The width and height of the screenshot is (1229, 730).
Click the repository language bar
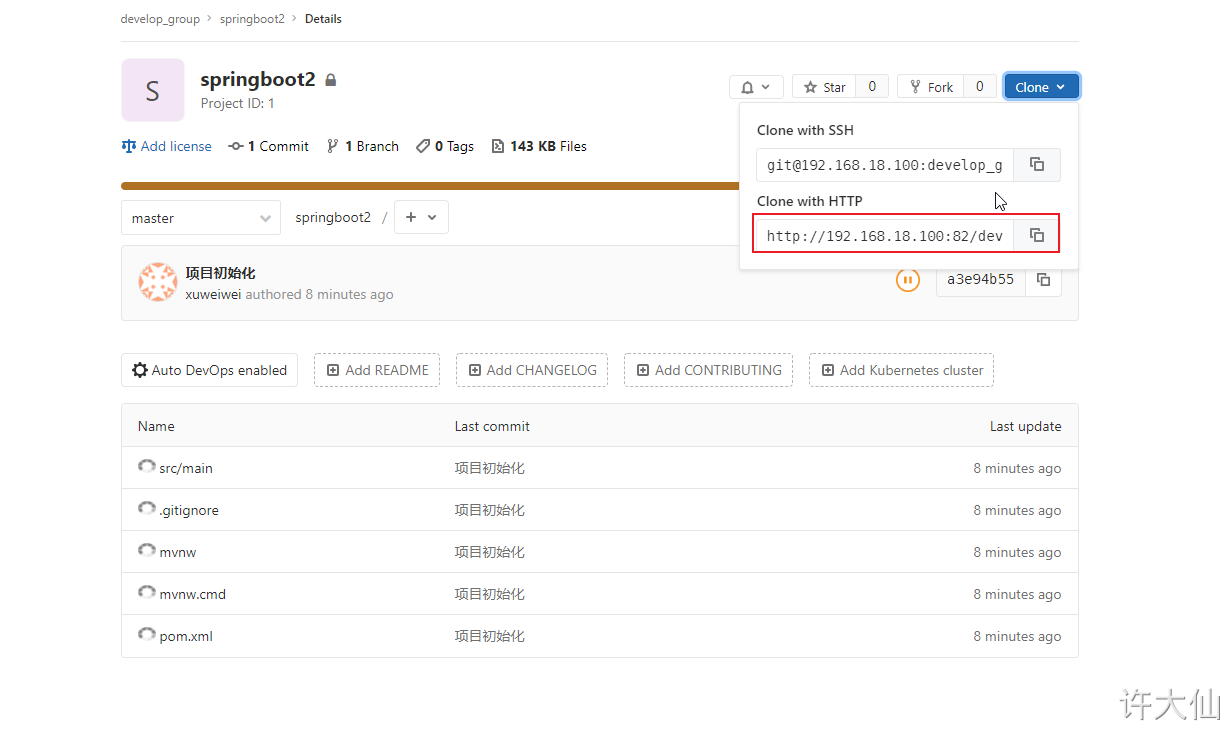click(430, 186)
